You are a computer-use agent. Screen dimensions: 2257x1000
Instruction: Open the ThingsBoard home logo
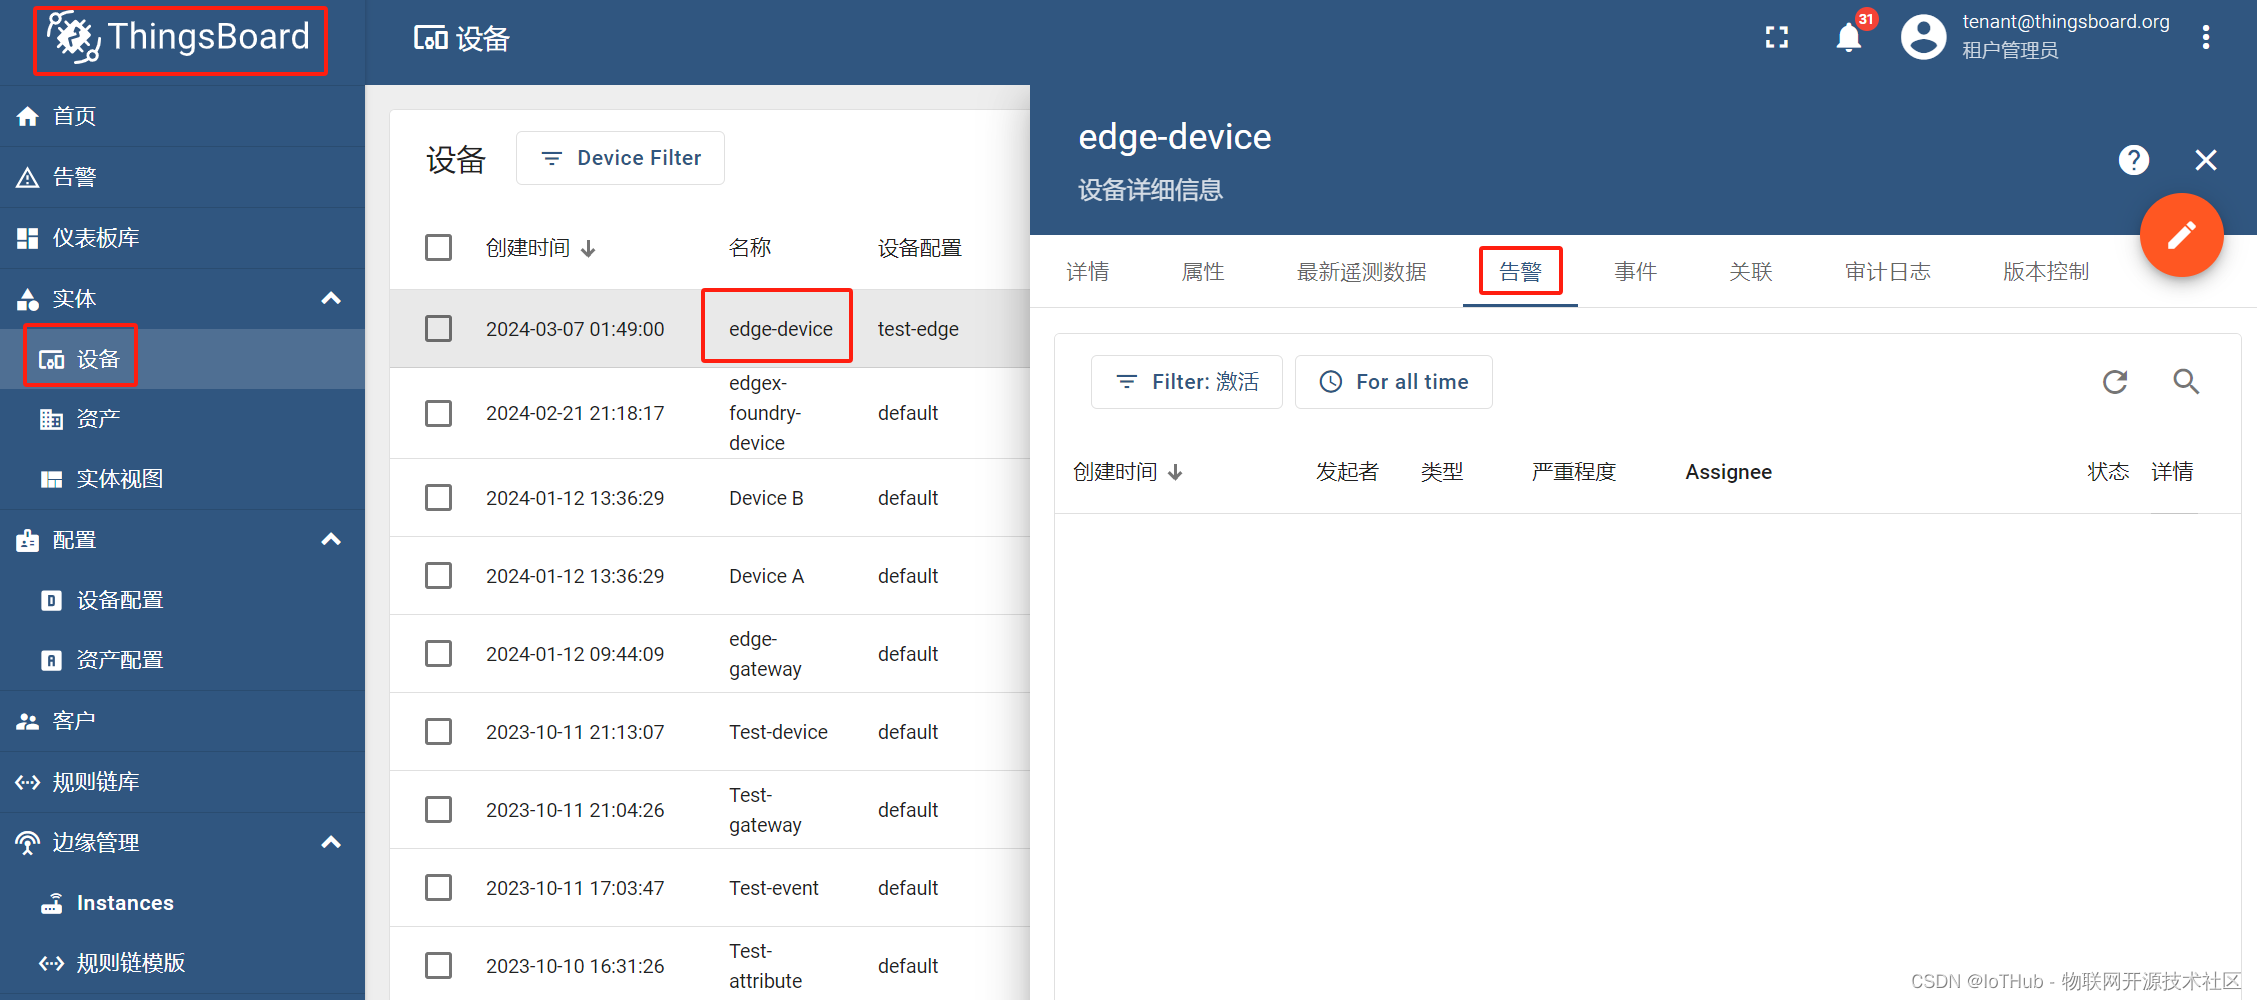tap(179, 38)
